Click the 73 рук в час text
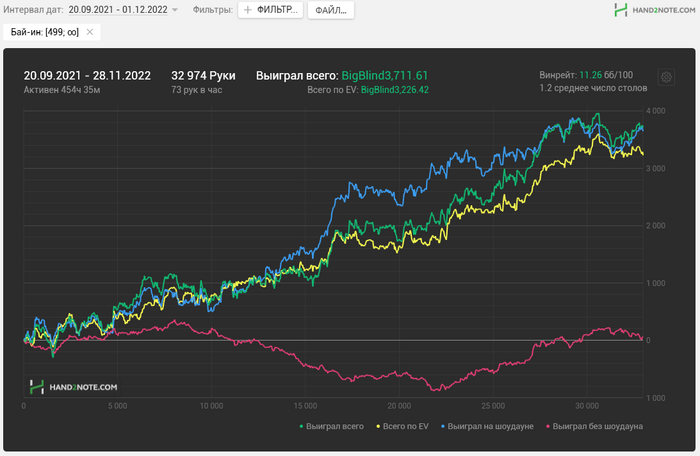 (196, 90)
